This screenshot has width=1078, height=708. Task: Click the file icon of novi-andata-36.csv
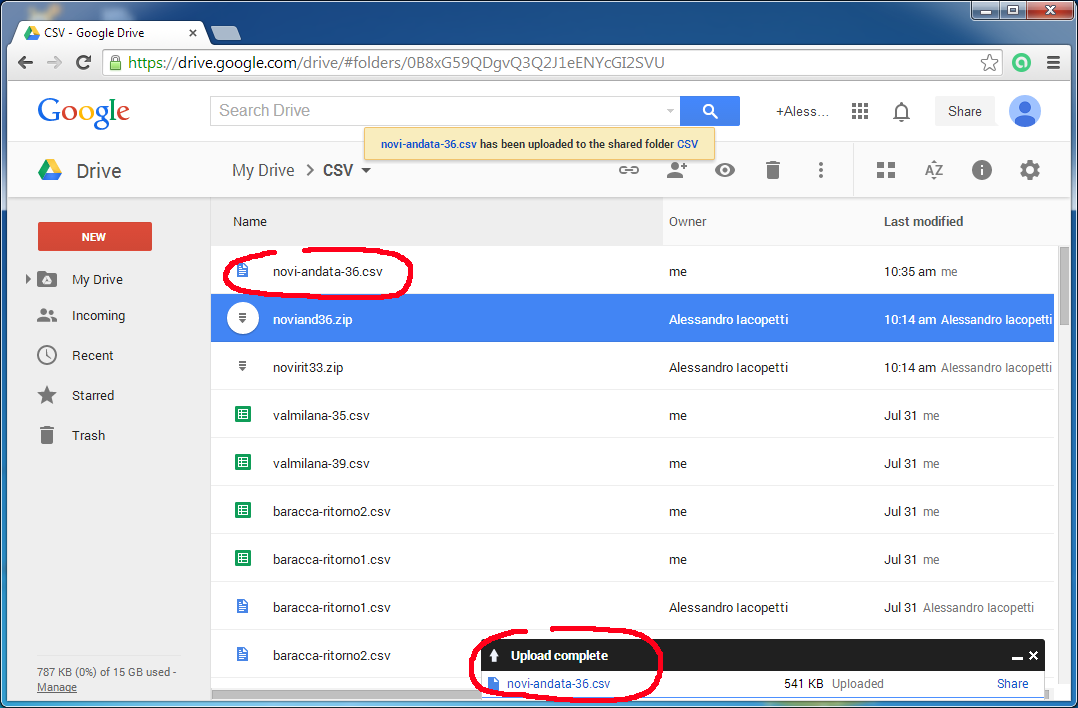(x=242, y=270)
